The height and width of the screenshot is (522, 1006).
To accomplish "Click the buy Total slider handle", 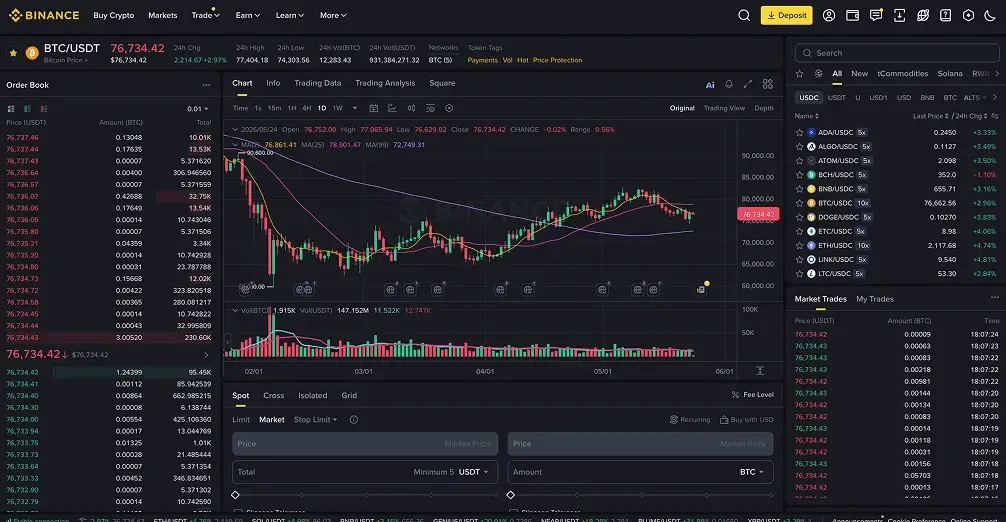I will [235, 495].
